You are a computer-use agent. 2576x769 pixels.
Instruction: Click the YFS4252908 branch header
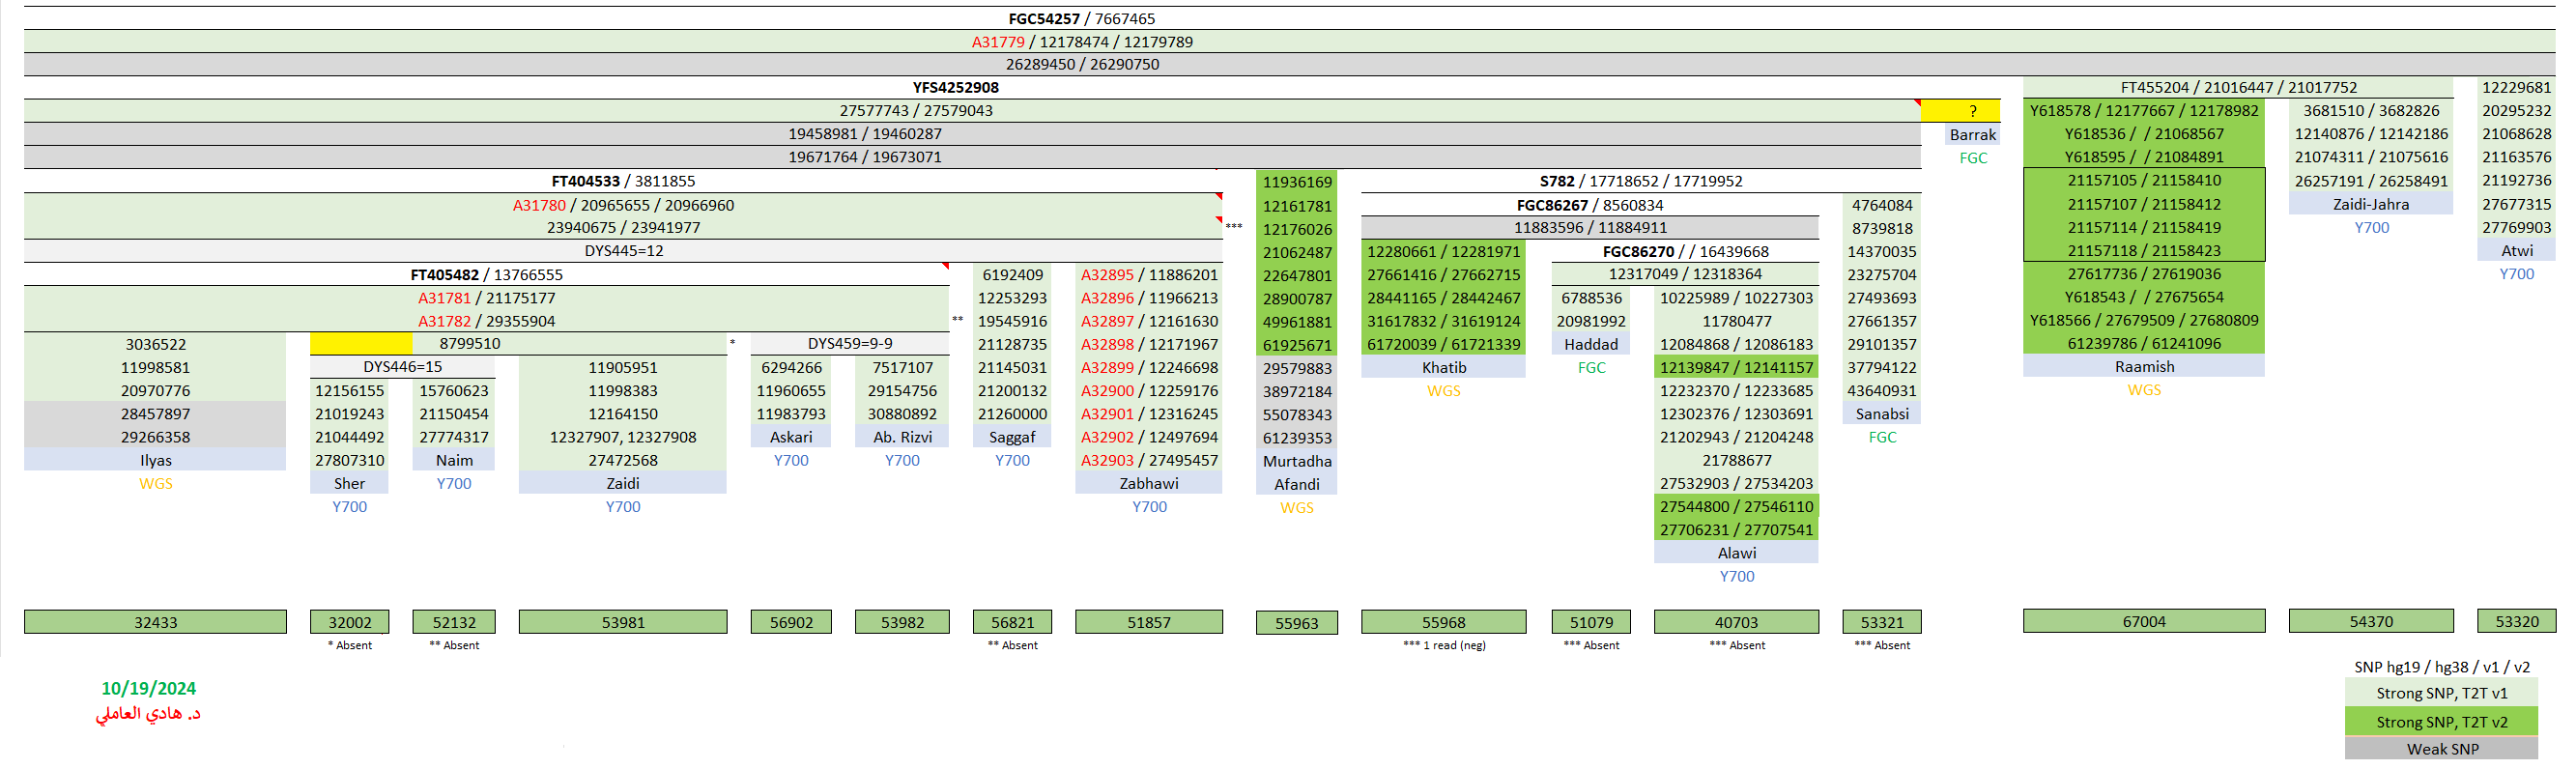(955, 88)
